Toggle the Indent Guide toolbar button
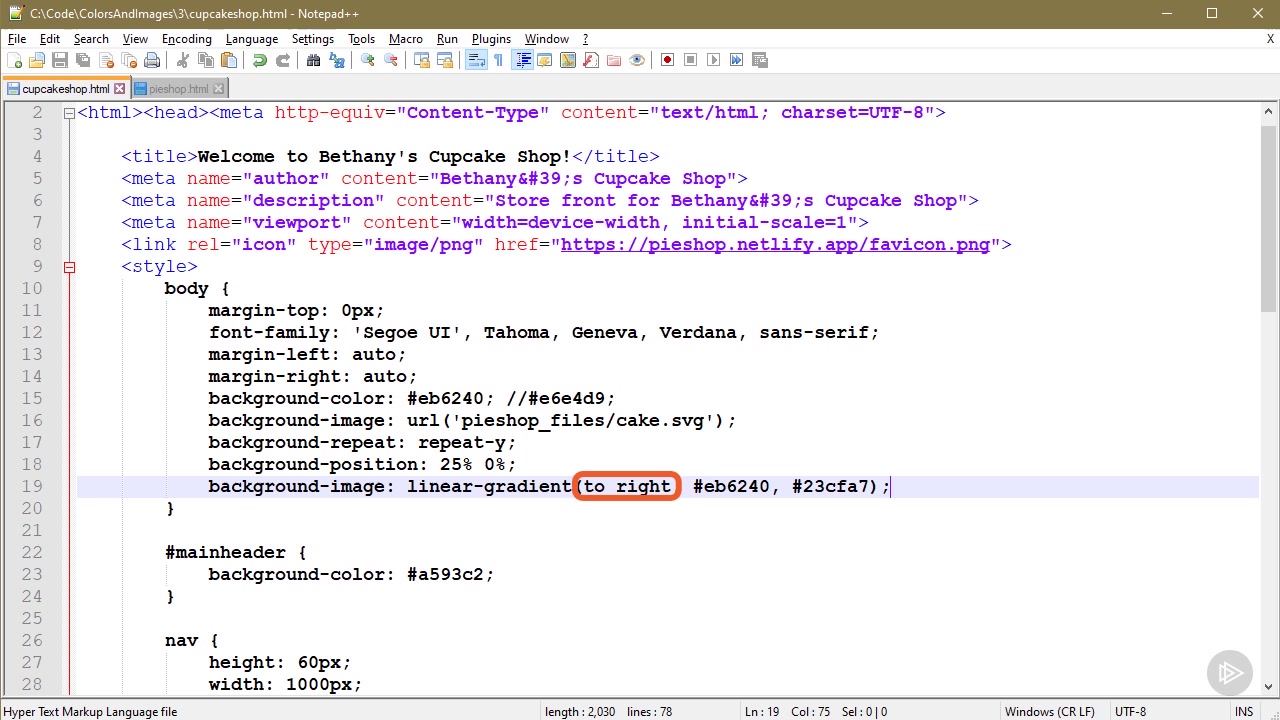The width and height of the screenshot is (1280, 720). point(522,60)
